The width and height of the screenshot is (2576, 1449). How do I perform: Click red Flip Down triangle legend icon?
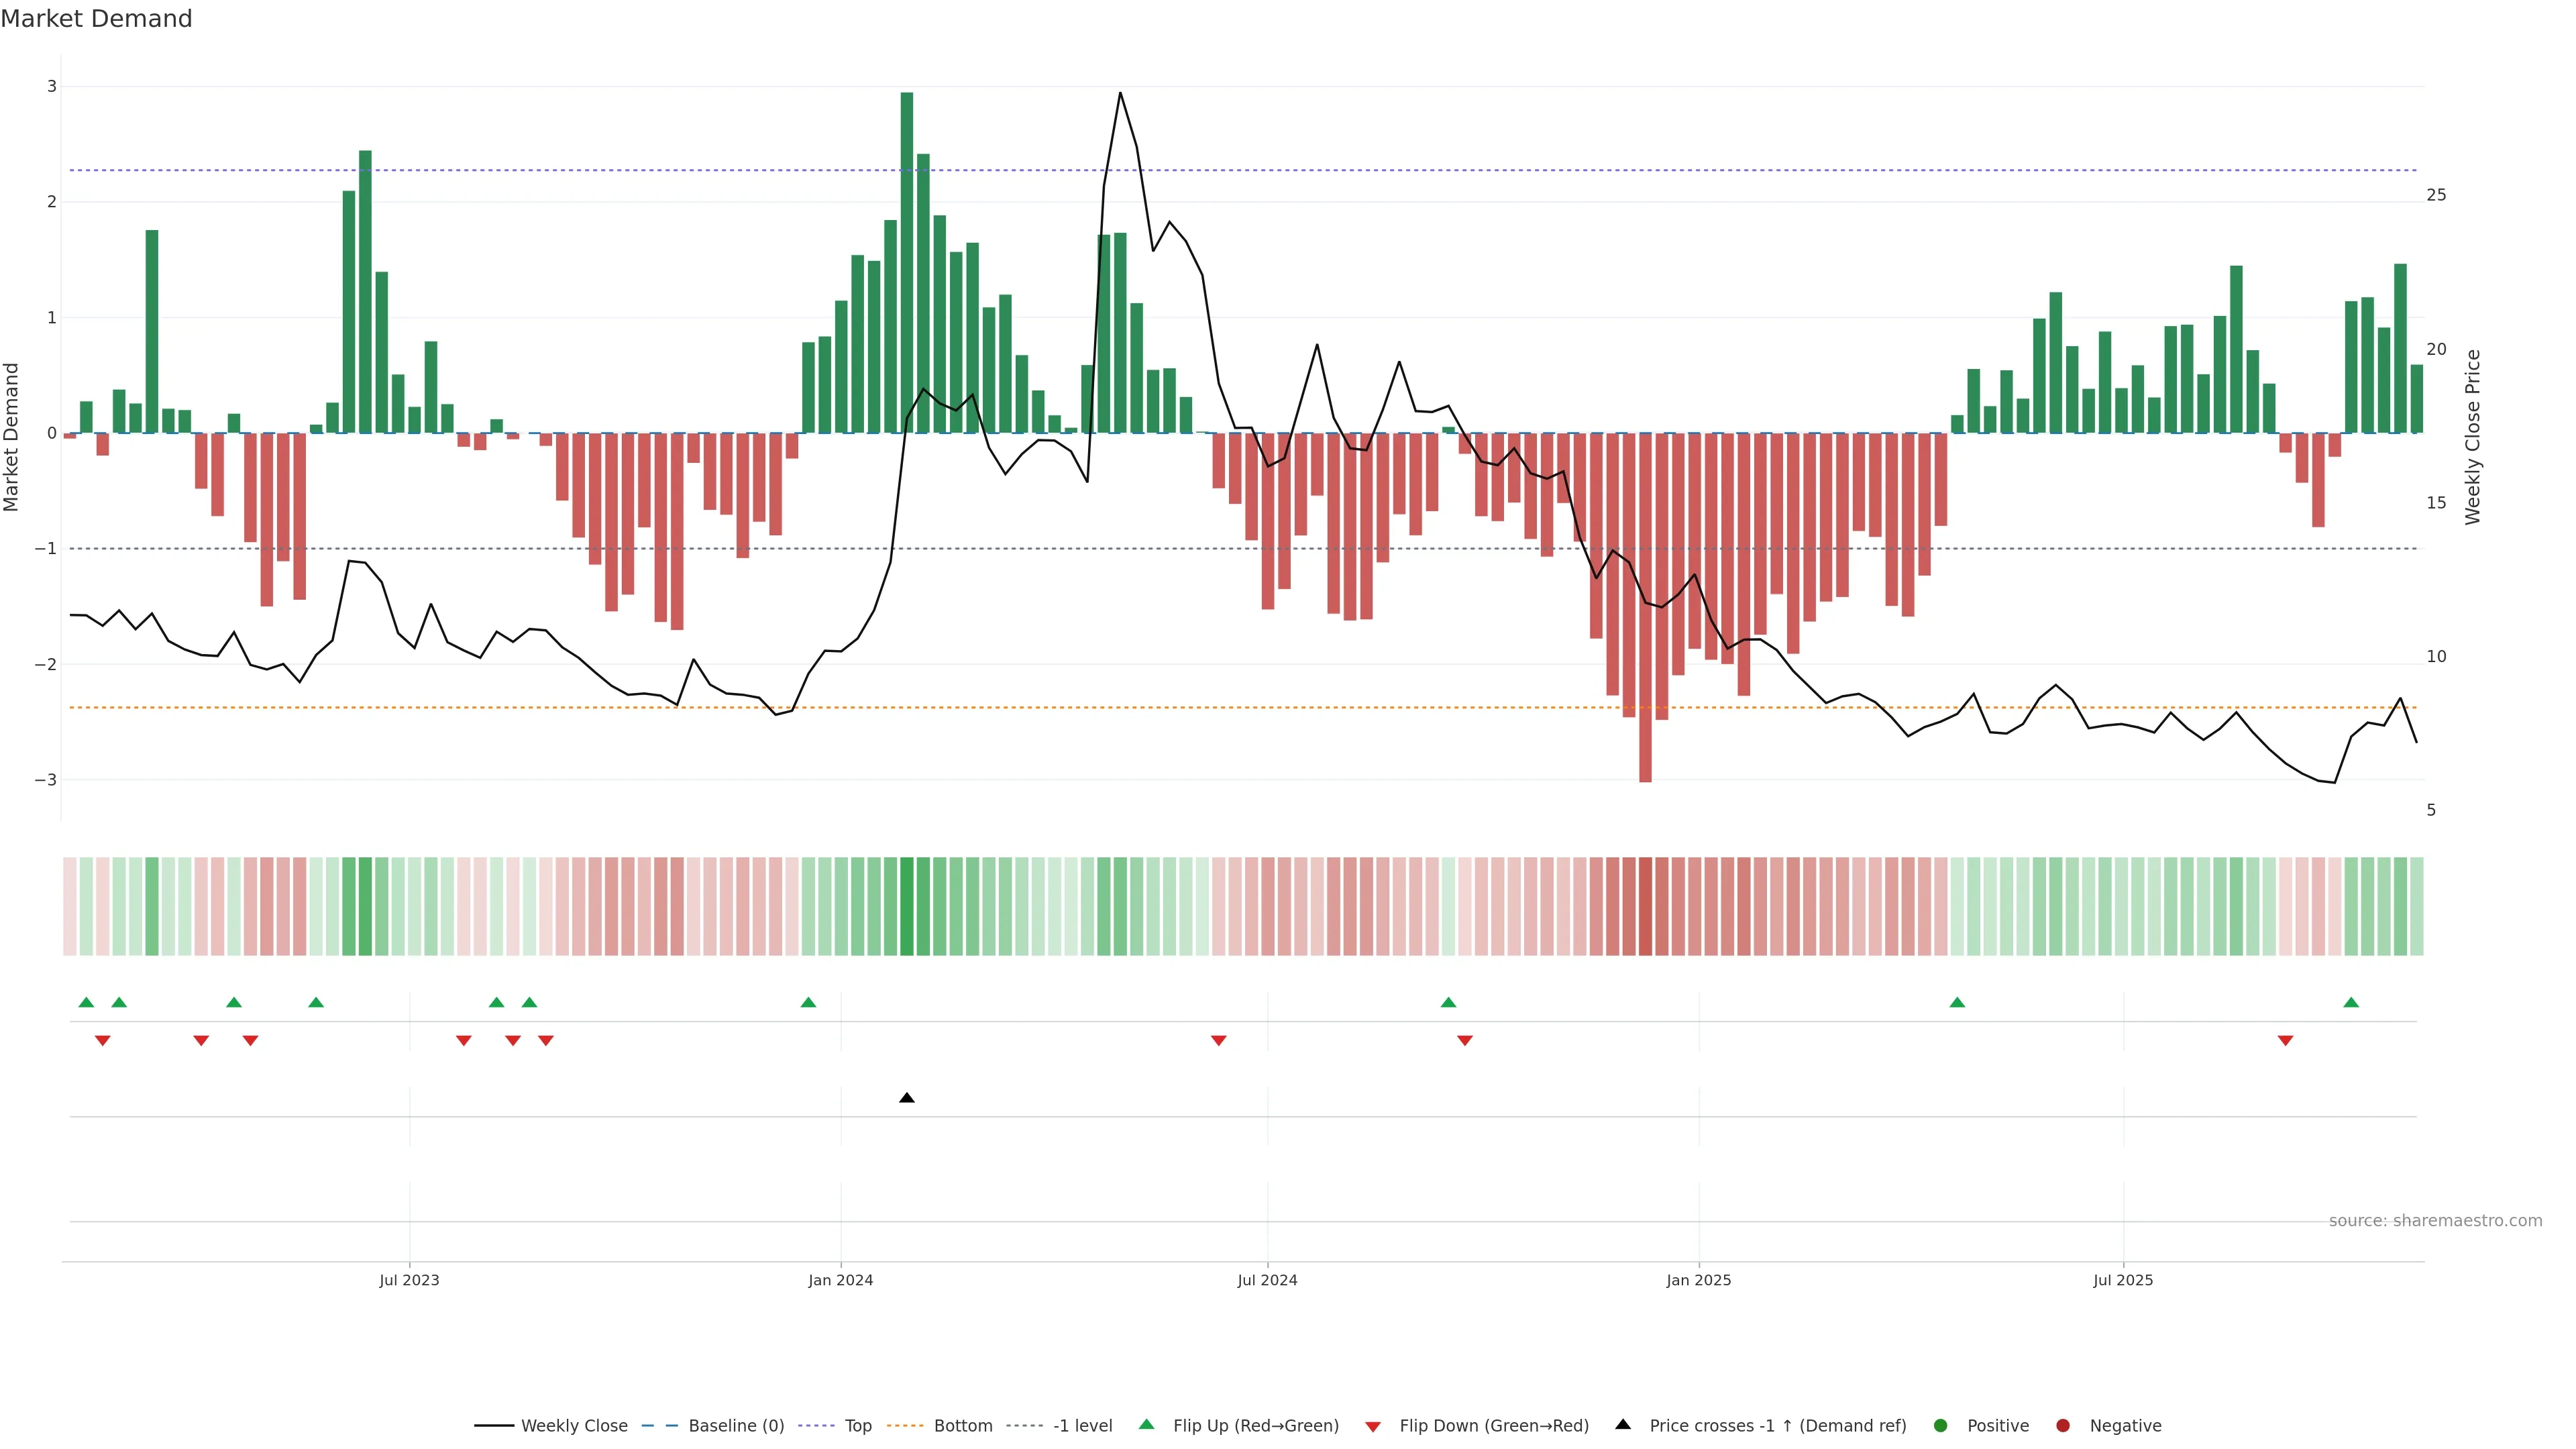1372,1426
